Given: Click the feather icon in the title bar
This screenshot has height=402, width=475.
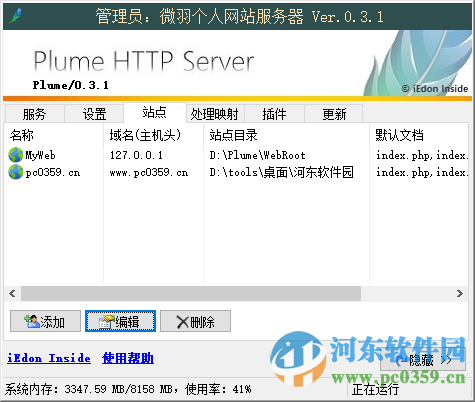Looking at the screenshot, I should click(15, 16).
